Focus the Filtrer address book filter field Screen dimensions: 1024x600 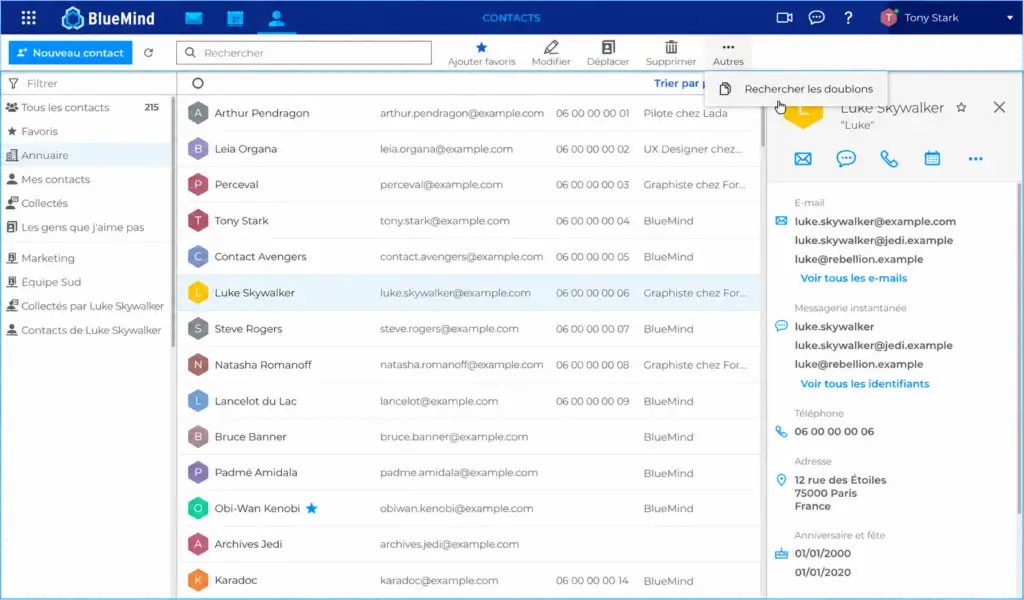point(88,84)
